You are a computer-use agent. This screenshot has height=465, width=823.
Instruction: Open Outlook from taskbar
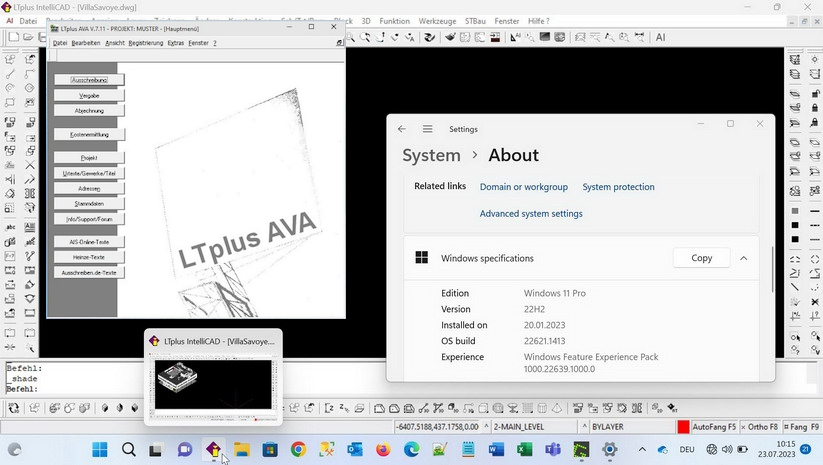pyautogui.click(x=355, y=449)
